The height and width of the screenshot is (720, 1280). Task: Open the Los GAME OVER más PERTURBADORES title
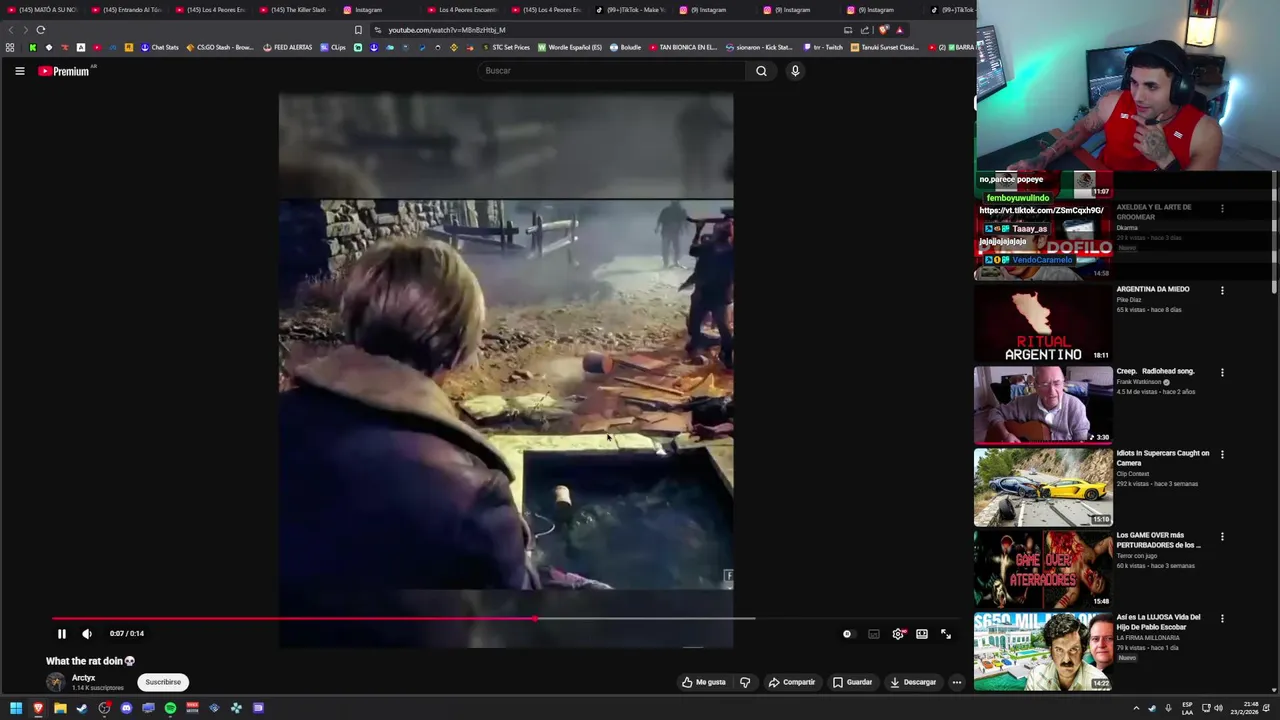(x=1158, y=540)
